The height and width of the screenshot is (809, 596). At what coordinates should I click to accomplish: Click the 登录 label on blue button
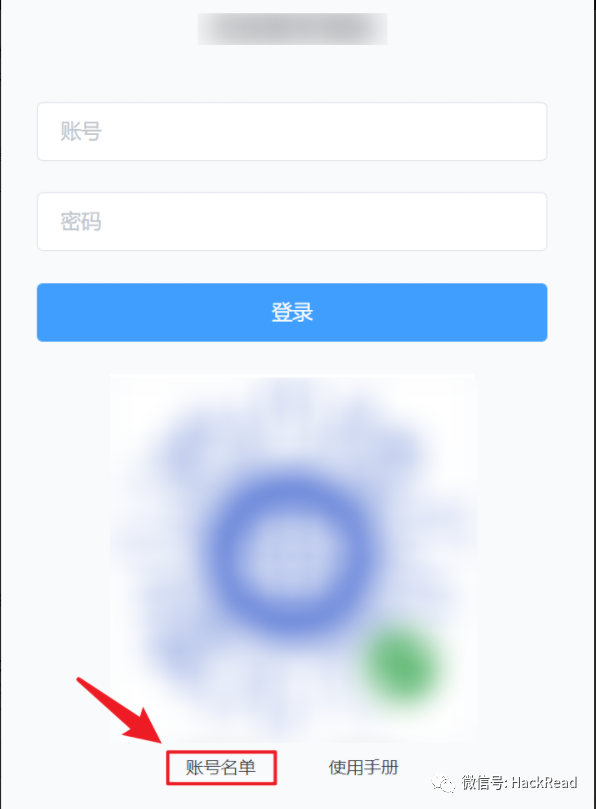click(x=292, y=312)
